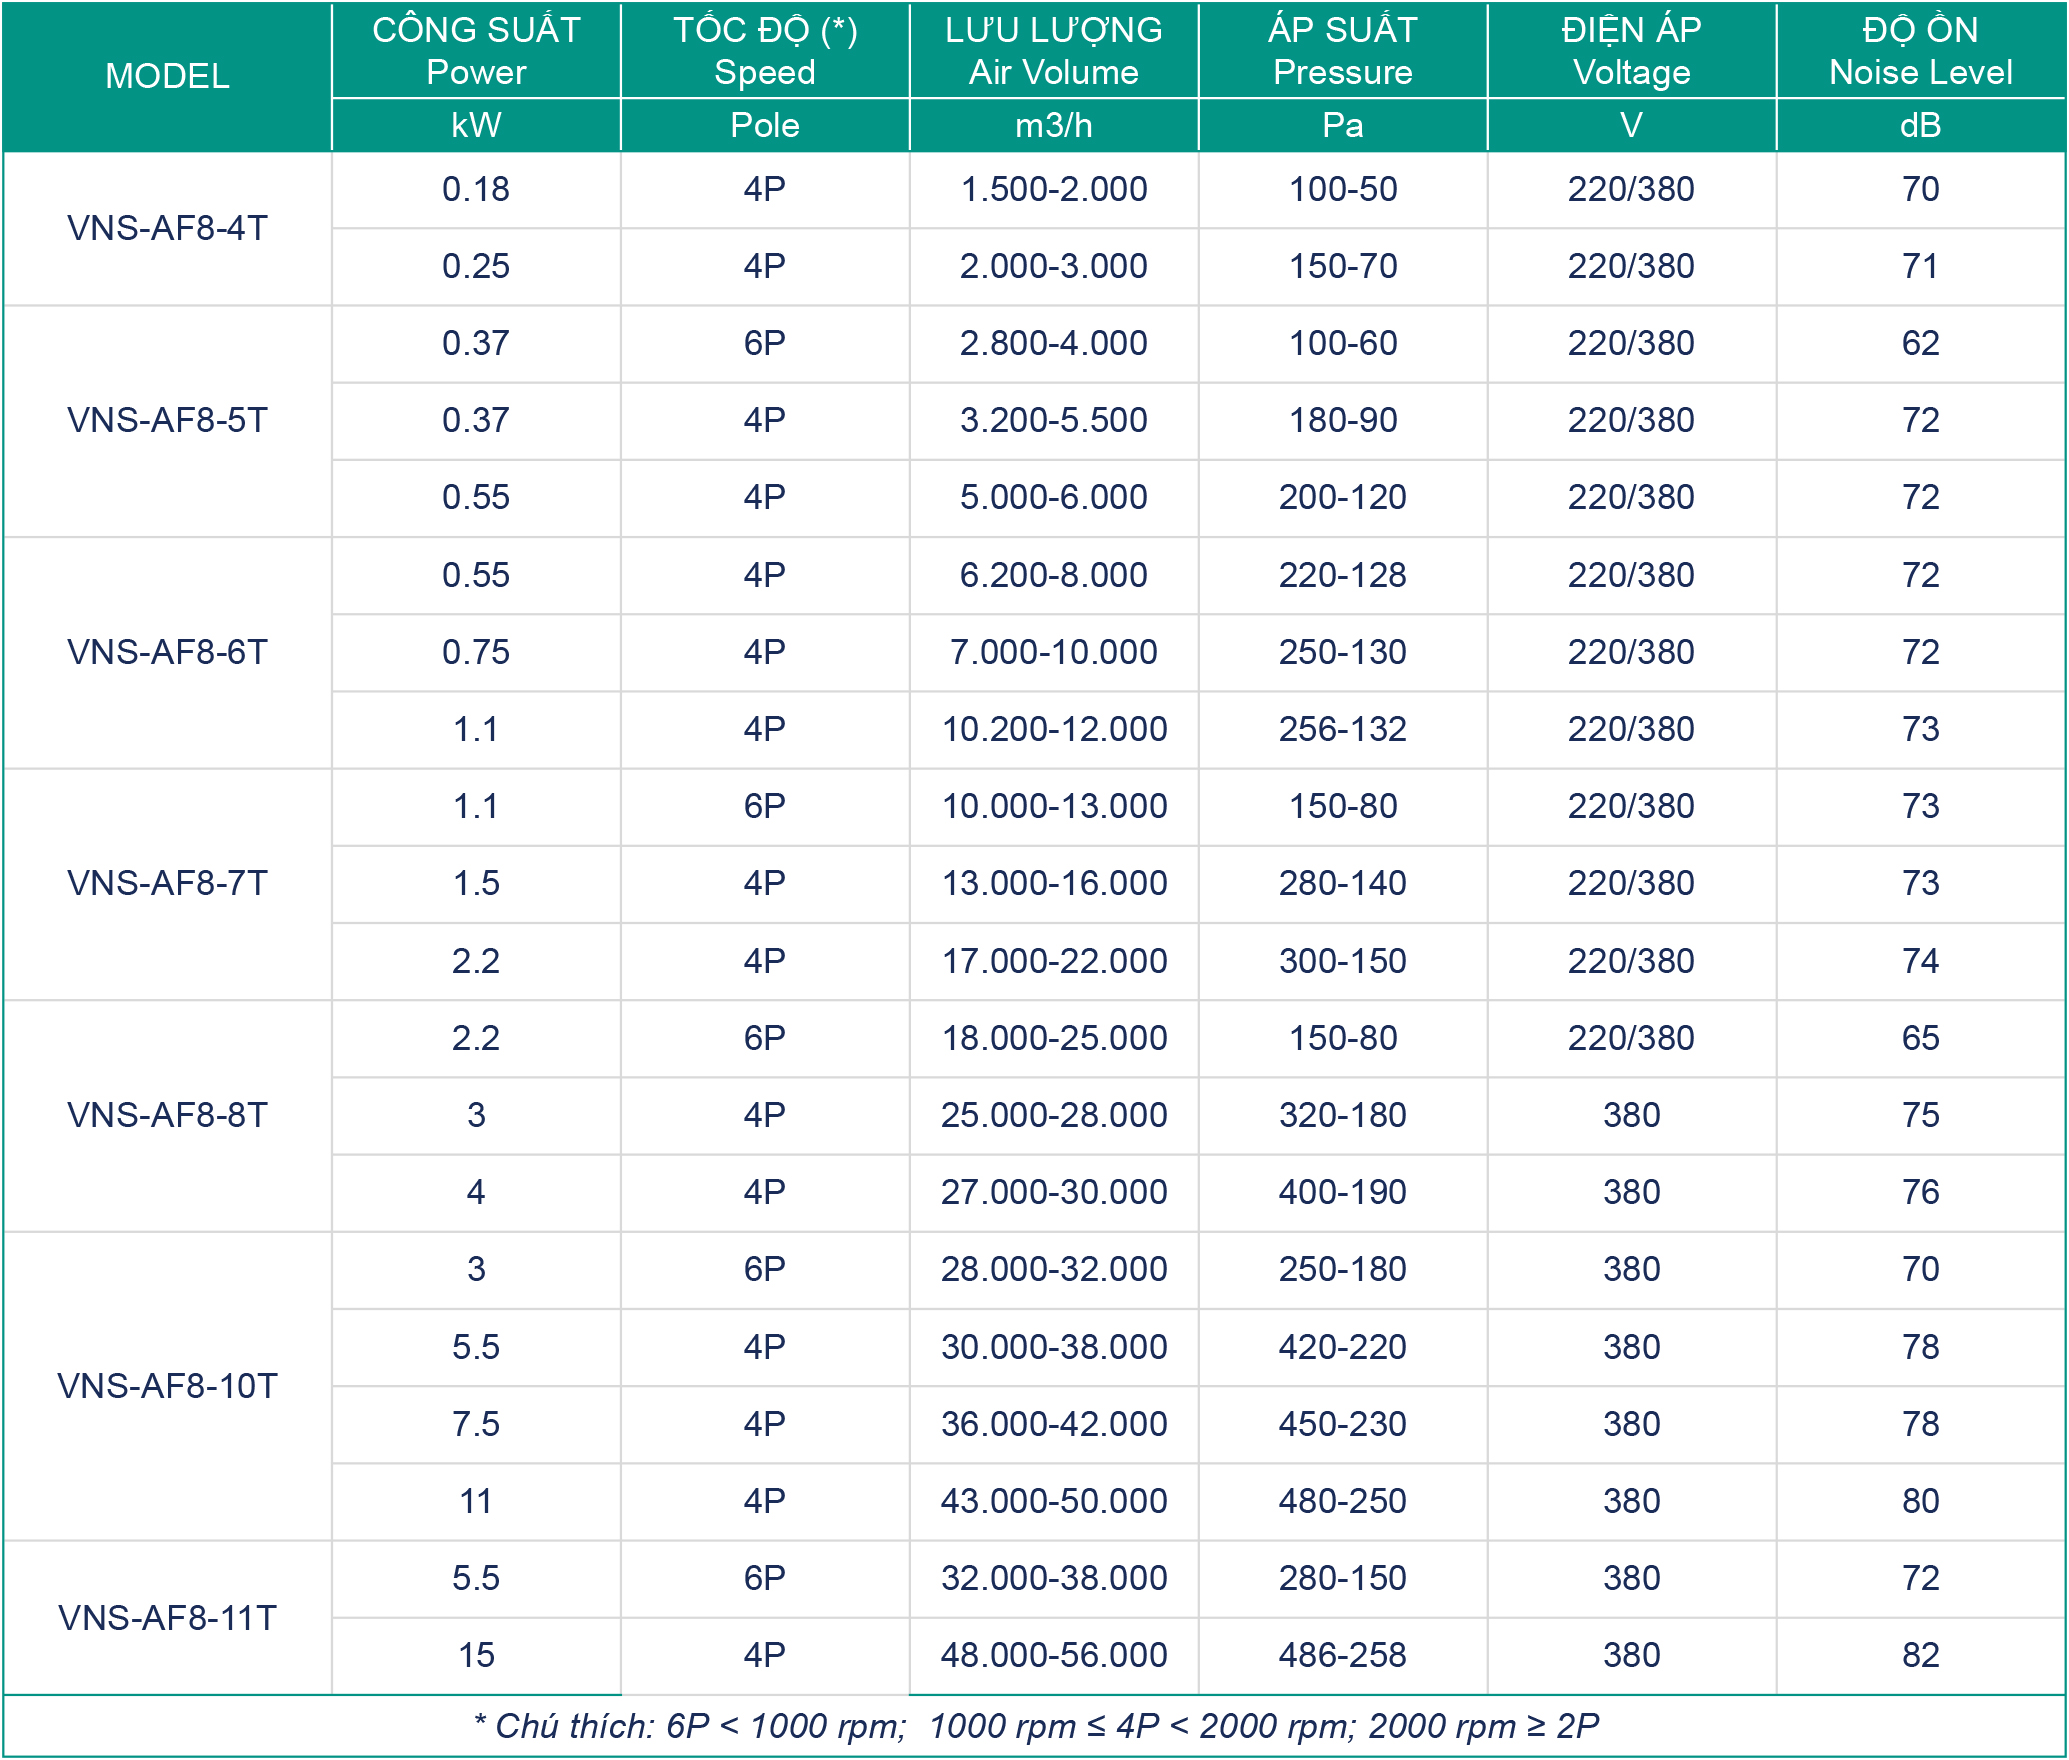The image size is (2069, 1760).
Task: Select power value 7.5 cell
Action: 476,1424
